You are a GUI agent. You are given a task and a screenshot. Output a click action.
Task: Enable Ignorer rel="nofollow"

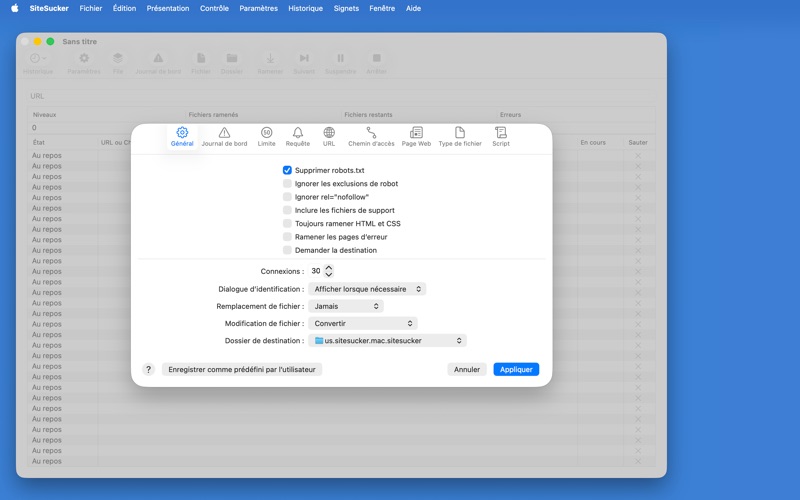pyautogui.click(x=287, y=197)
